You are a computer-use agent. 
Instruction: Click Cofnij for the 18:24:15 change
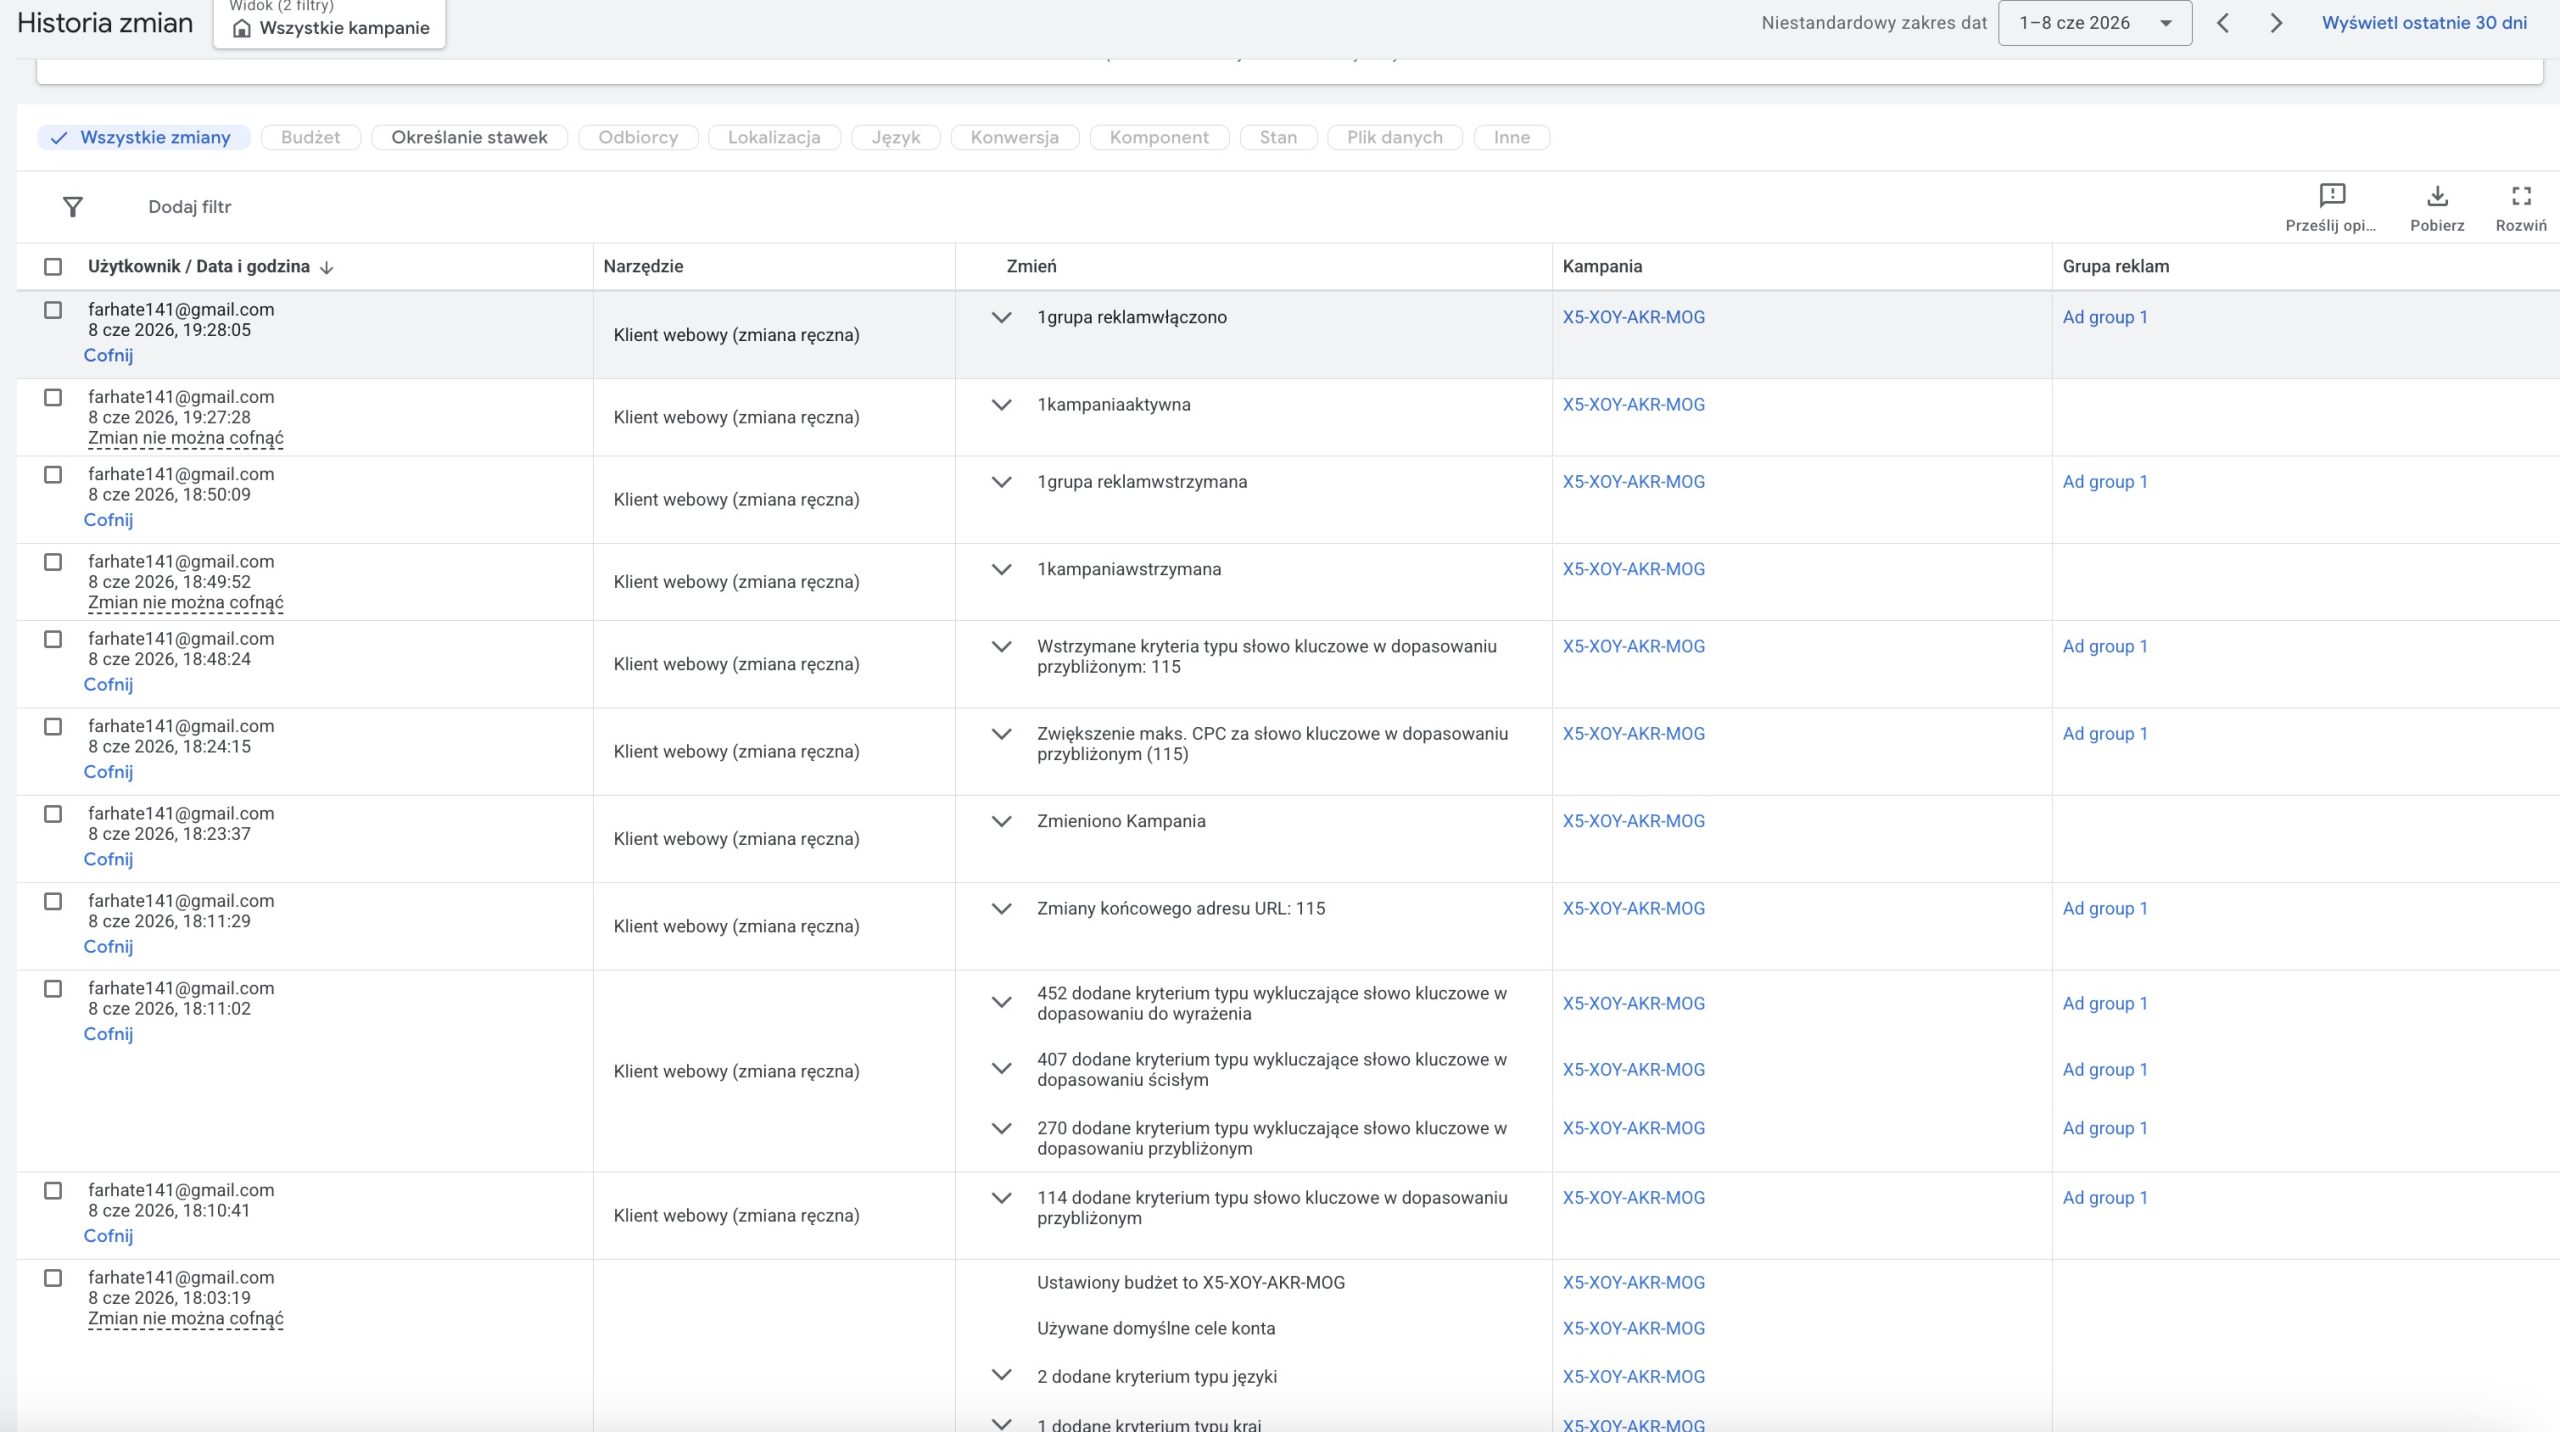(108, 772)
